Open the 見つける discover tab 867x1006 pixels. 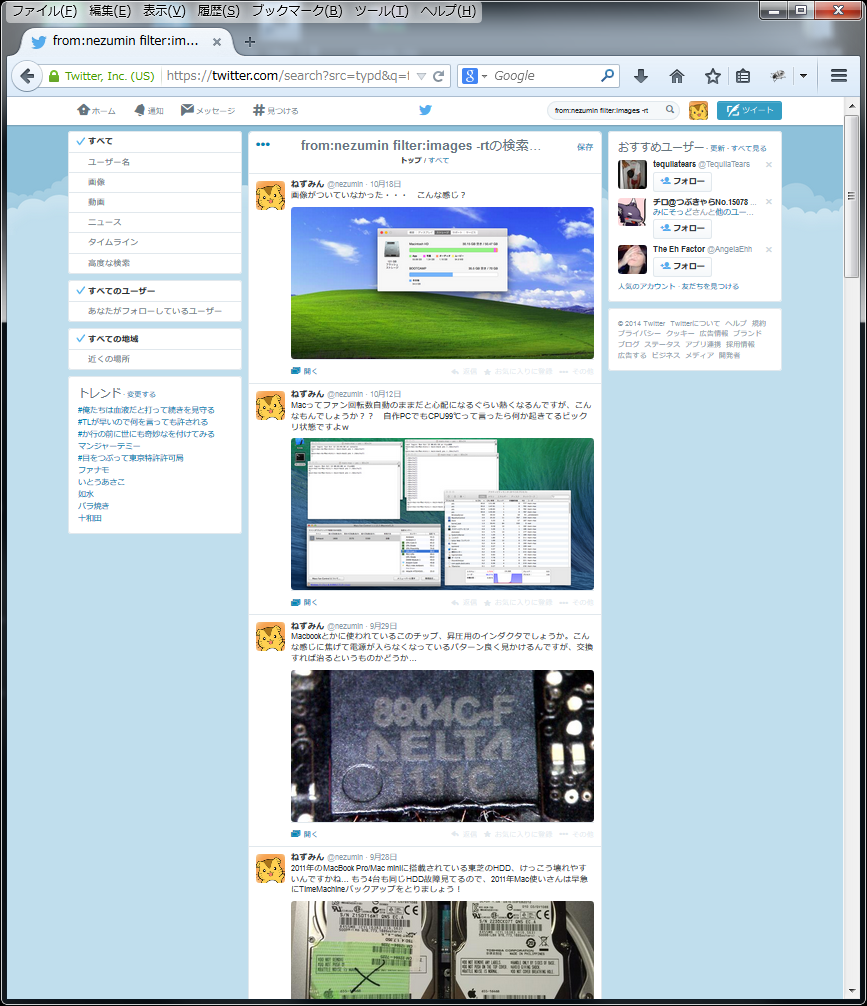point(276,110)
